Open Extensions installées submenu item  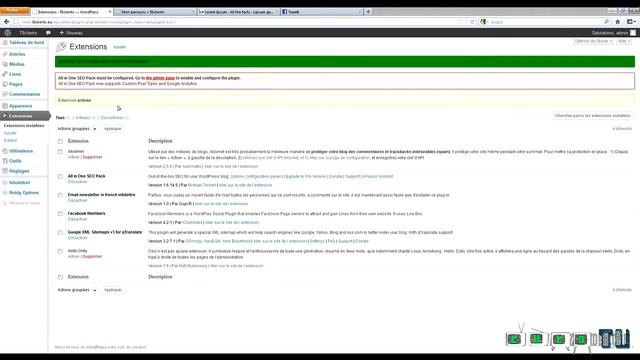[24, 126]
